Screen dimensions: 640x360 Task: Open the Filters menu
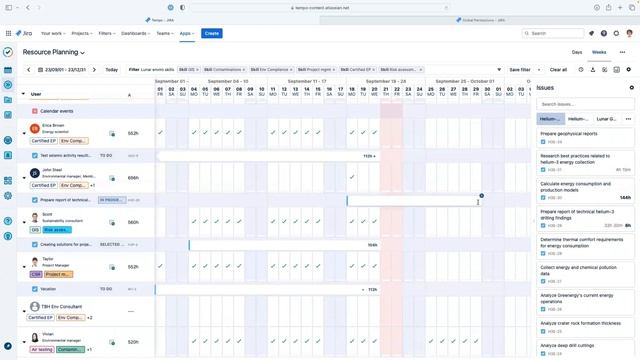107,33
